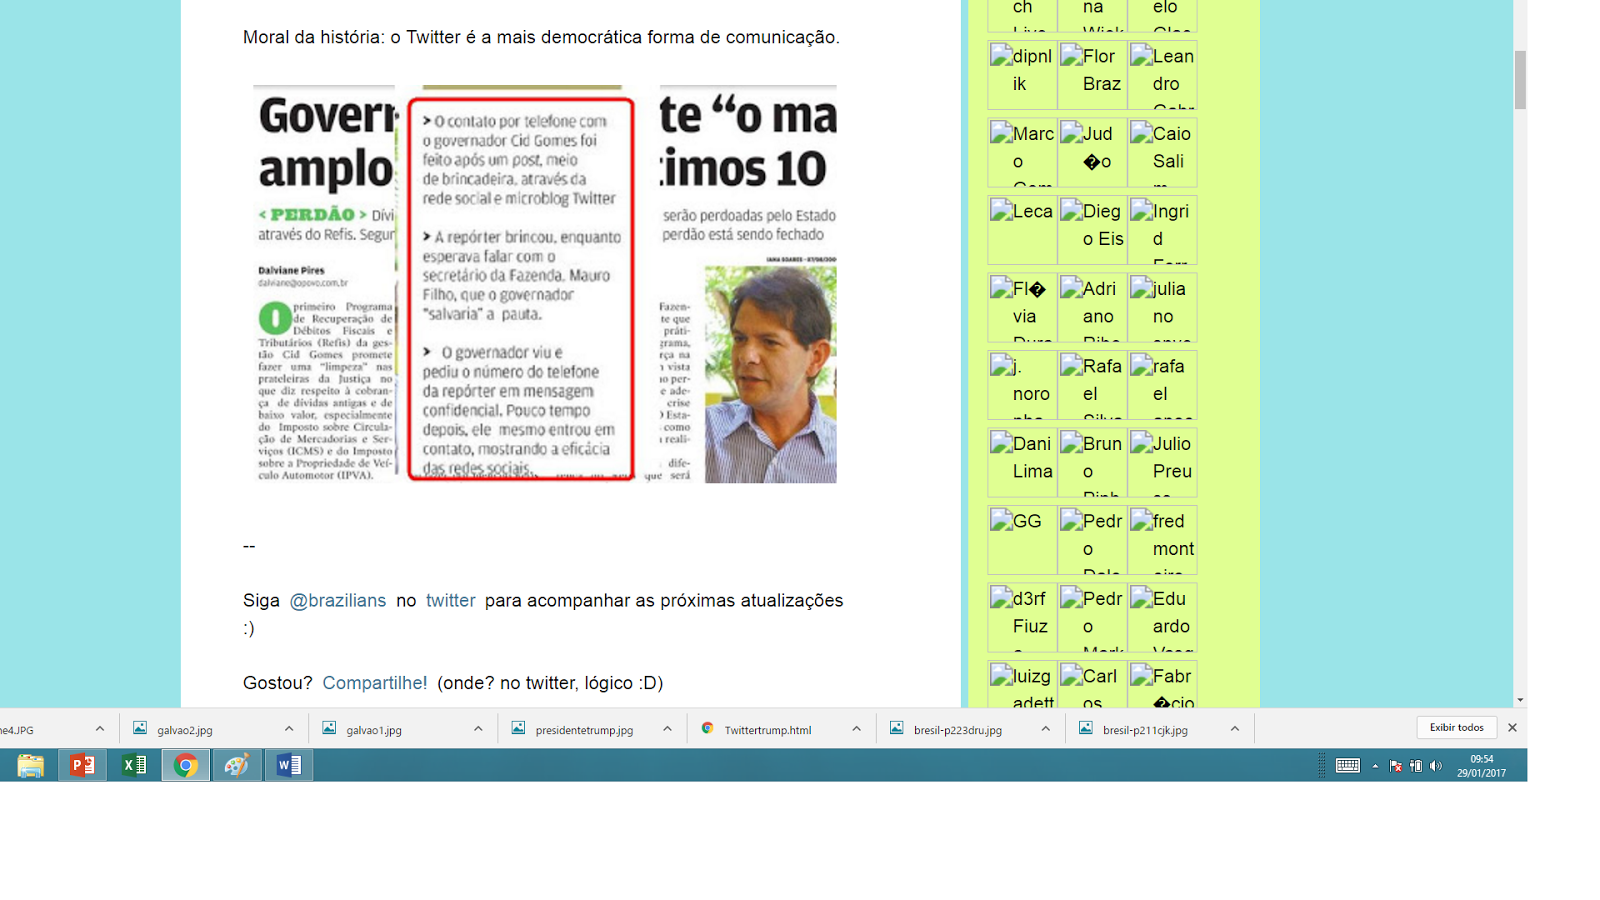The image size is (1600, 900).
Task: Expand options for Twittertrump.html download
Action: pos(856,729)
